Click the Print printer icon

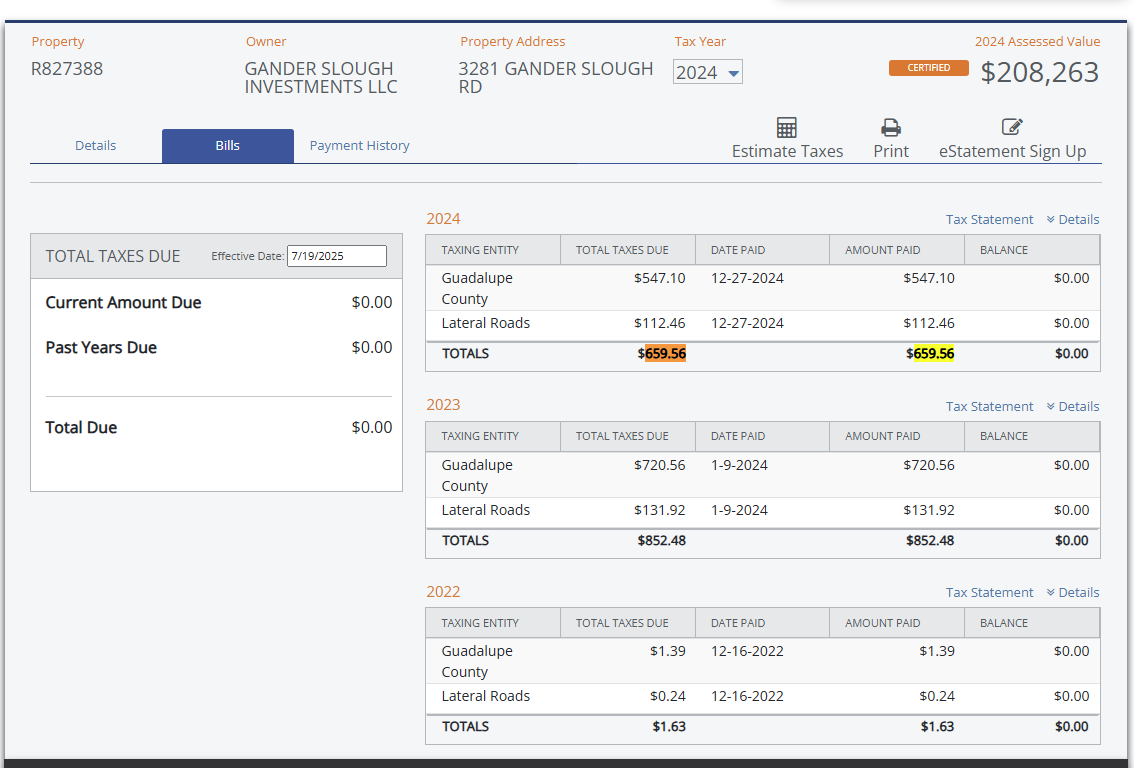(x=891, y=128)
